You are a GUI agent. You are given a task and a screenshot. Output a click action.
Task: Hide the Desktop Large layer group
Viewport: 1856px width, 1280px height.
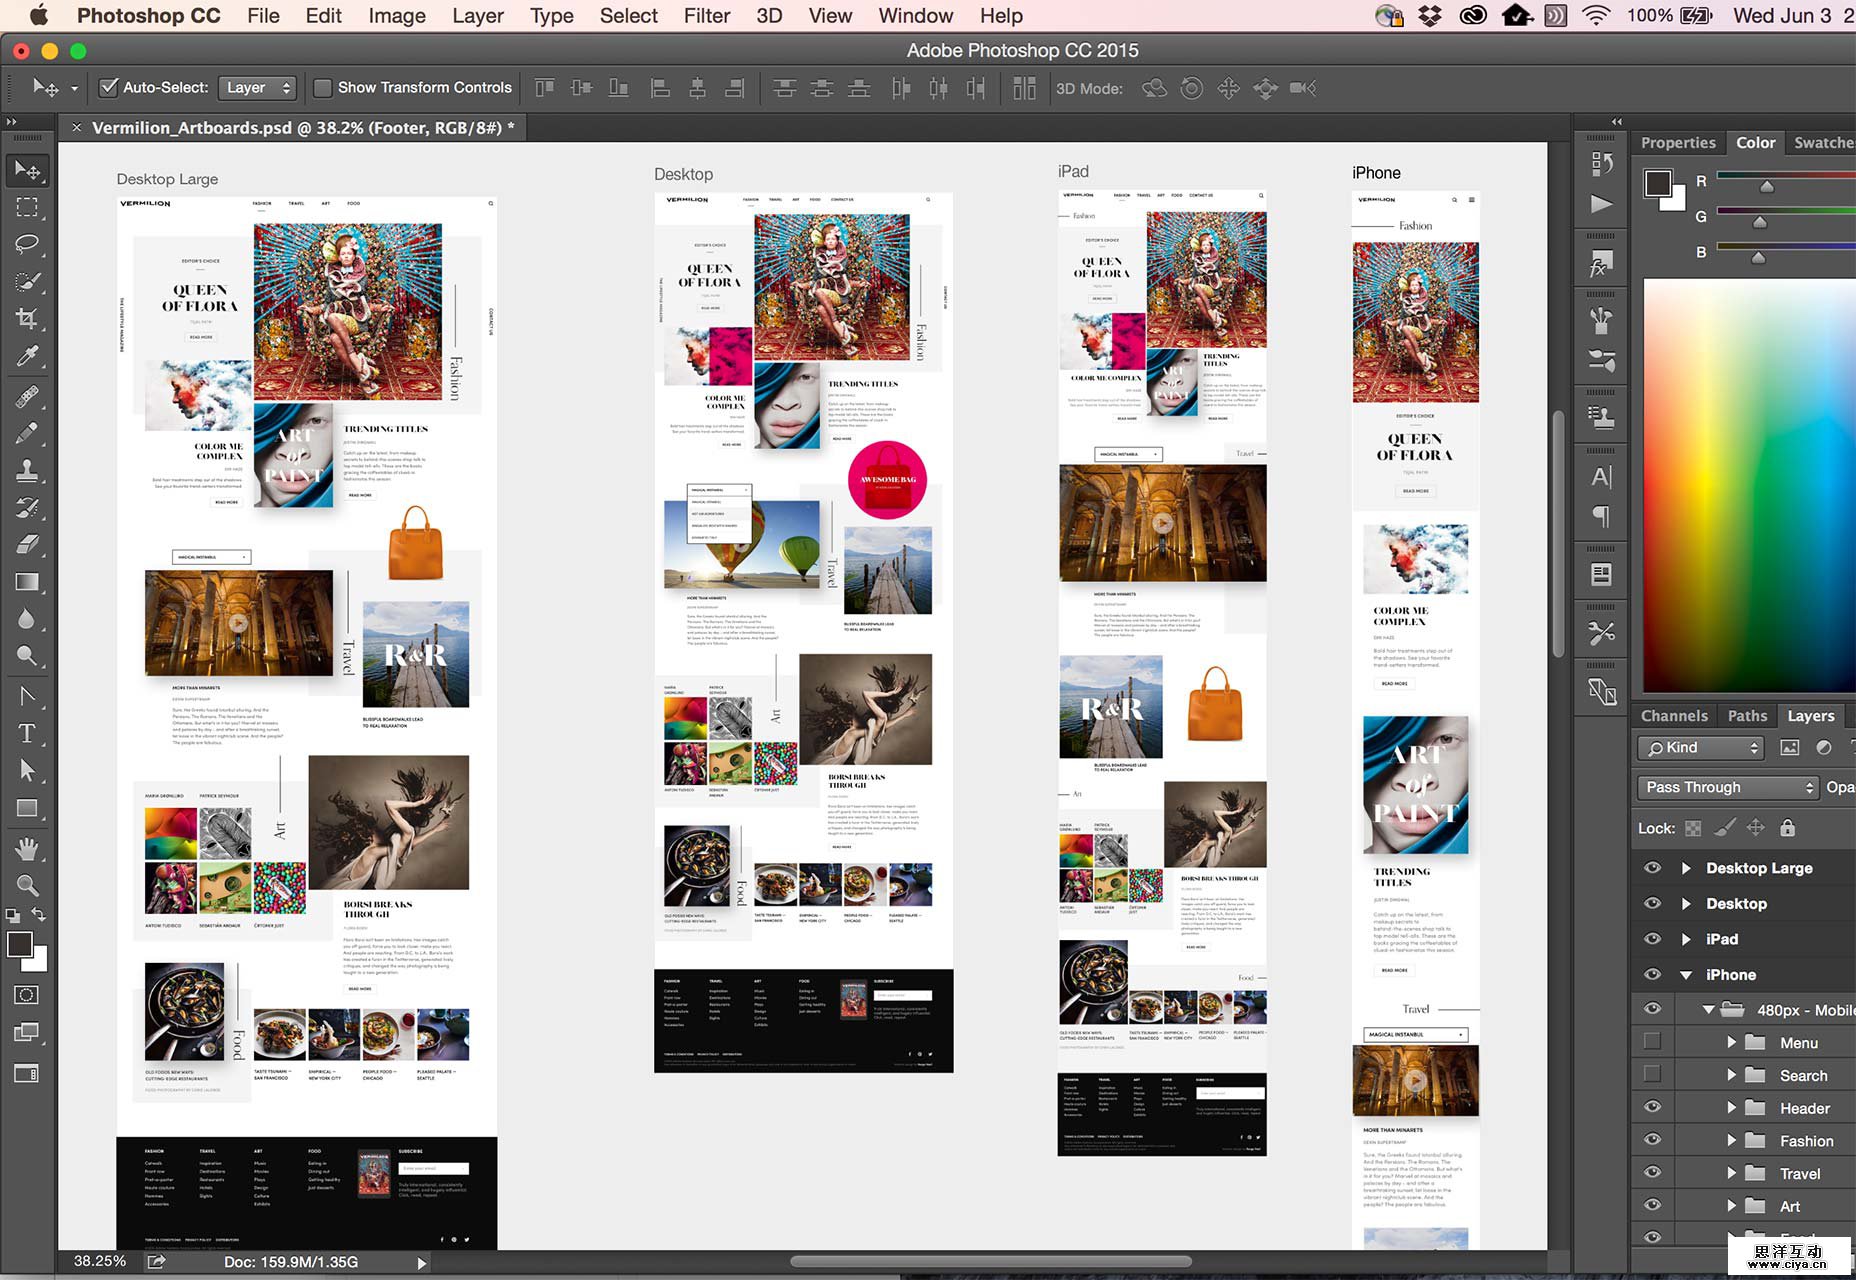tap(1652, 868)
